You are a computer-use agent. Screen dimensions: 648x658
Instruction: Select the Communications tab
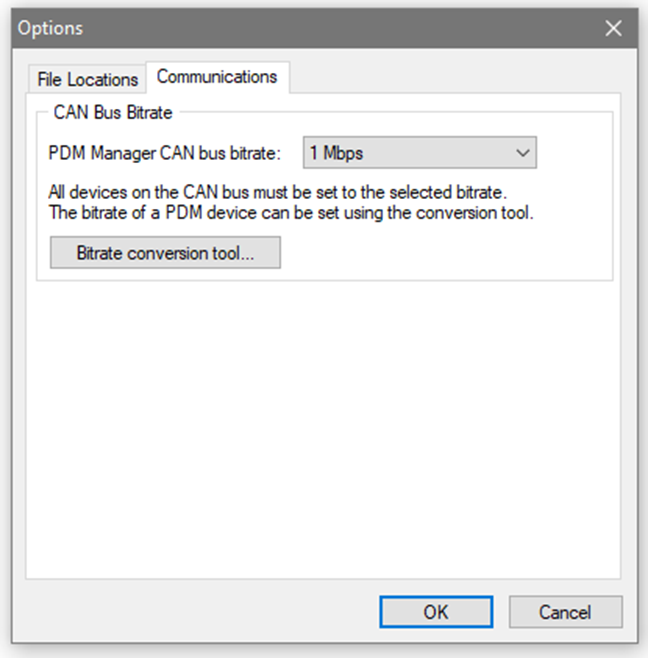[217, 77]
